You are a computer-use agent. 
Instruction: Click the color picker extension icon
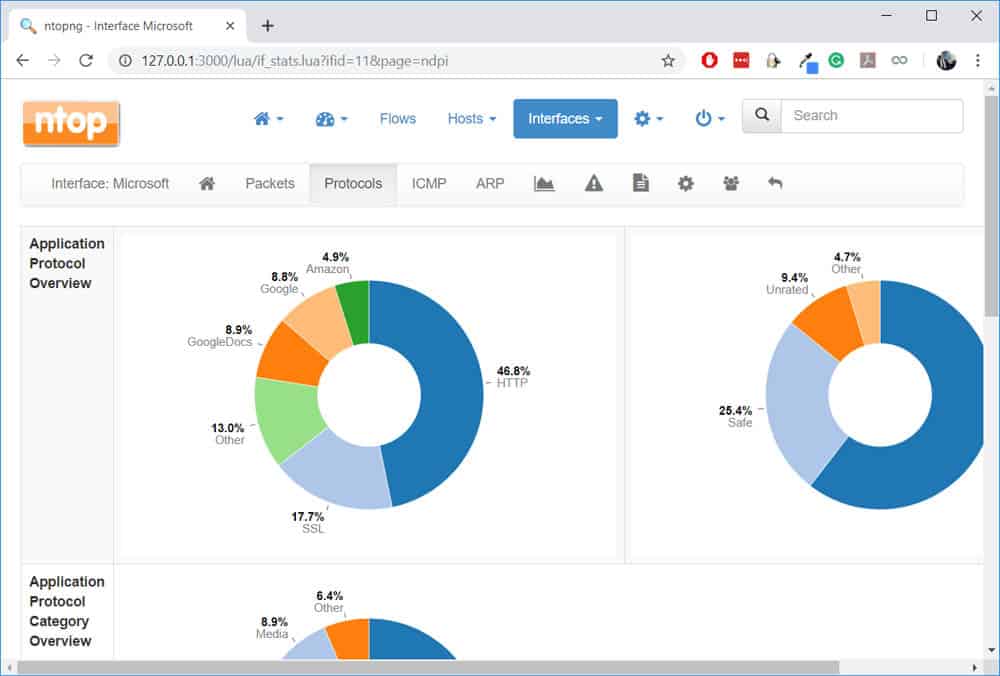[807, 61]
